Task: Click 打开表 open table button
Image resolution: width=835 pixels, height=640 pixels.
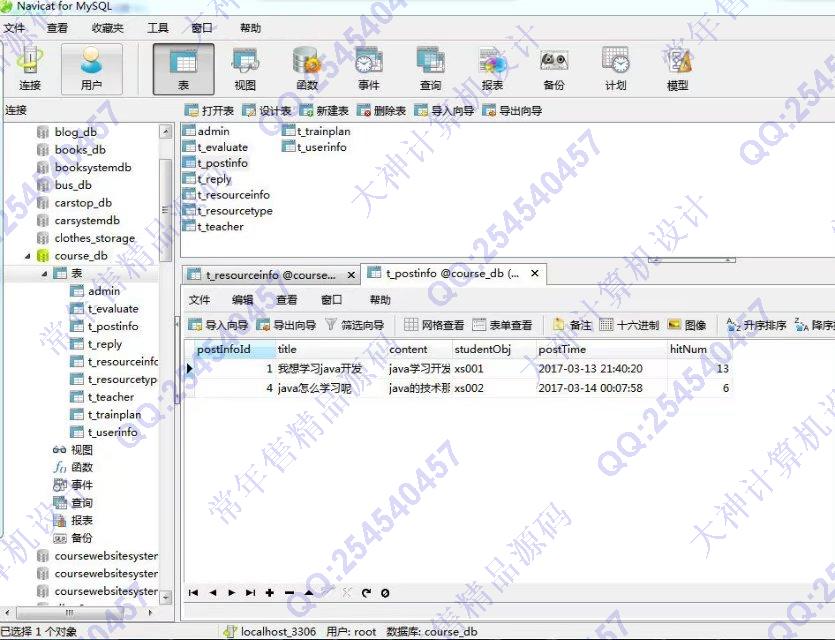Action: coord(209,111)
